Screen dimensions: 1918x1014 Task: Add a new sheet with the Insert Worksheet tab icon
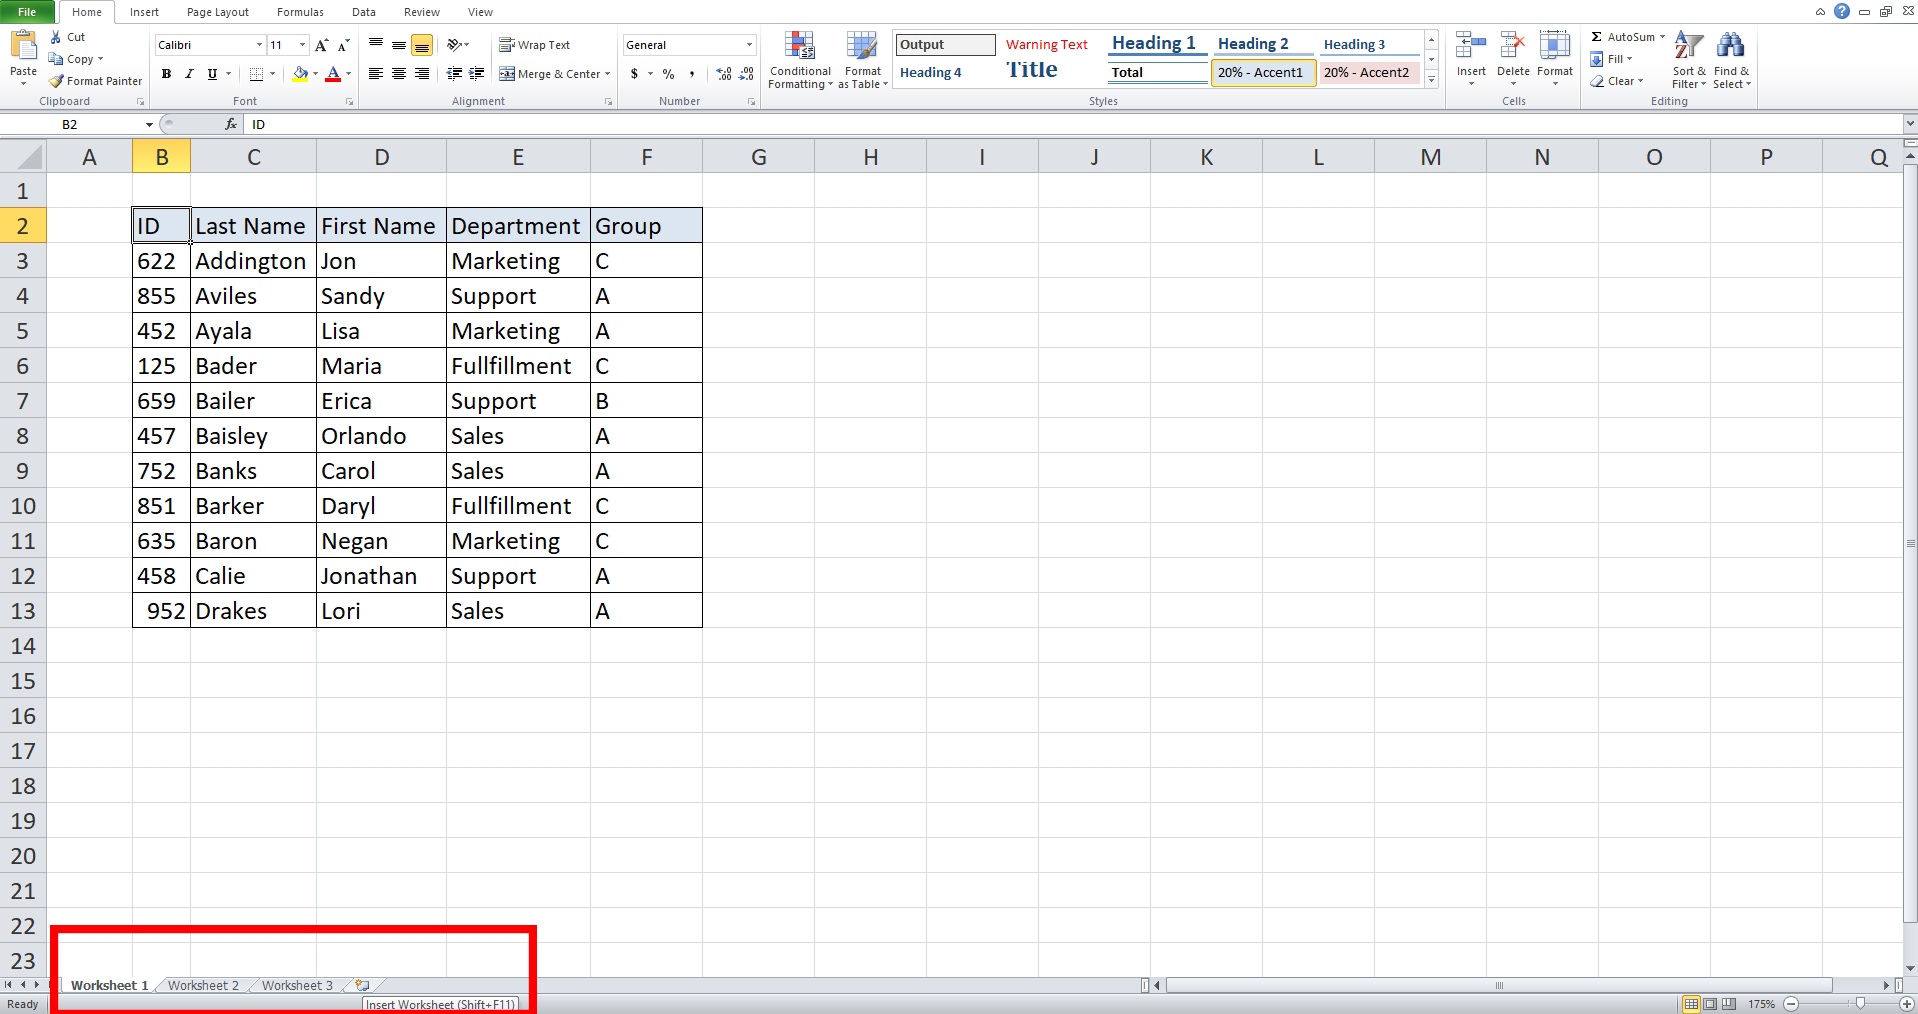click(362, 985)
